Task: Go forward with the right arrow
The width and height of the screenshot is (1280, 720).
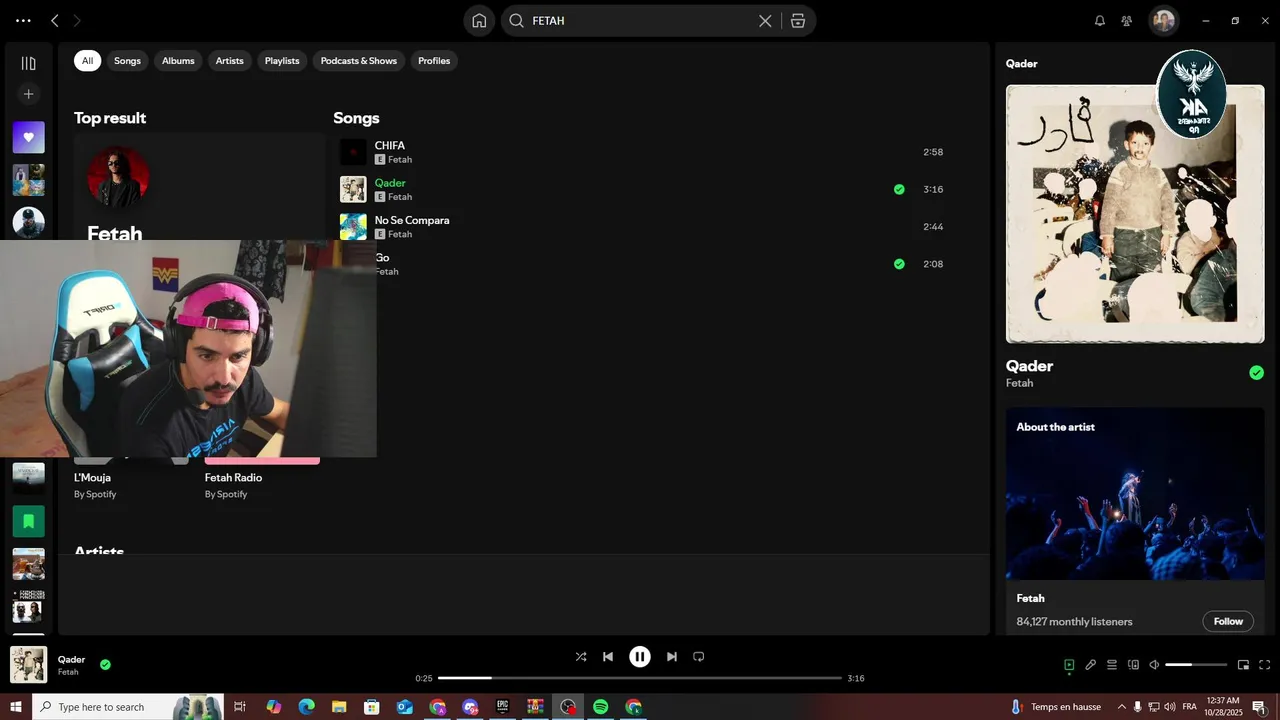Action: [x=77, y=20]
